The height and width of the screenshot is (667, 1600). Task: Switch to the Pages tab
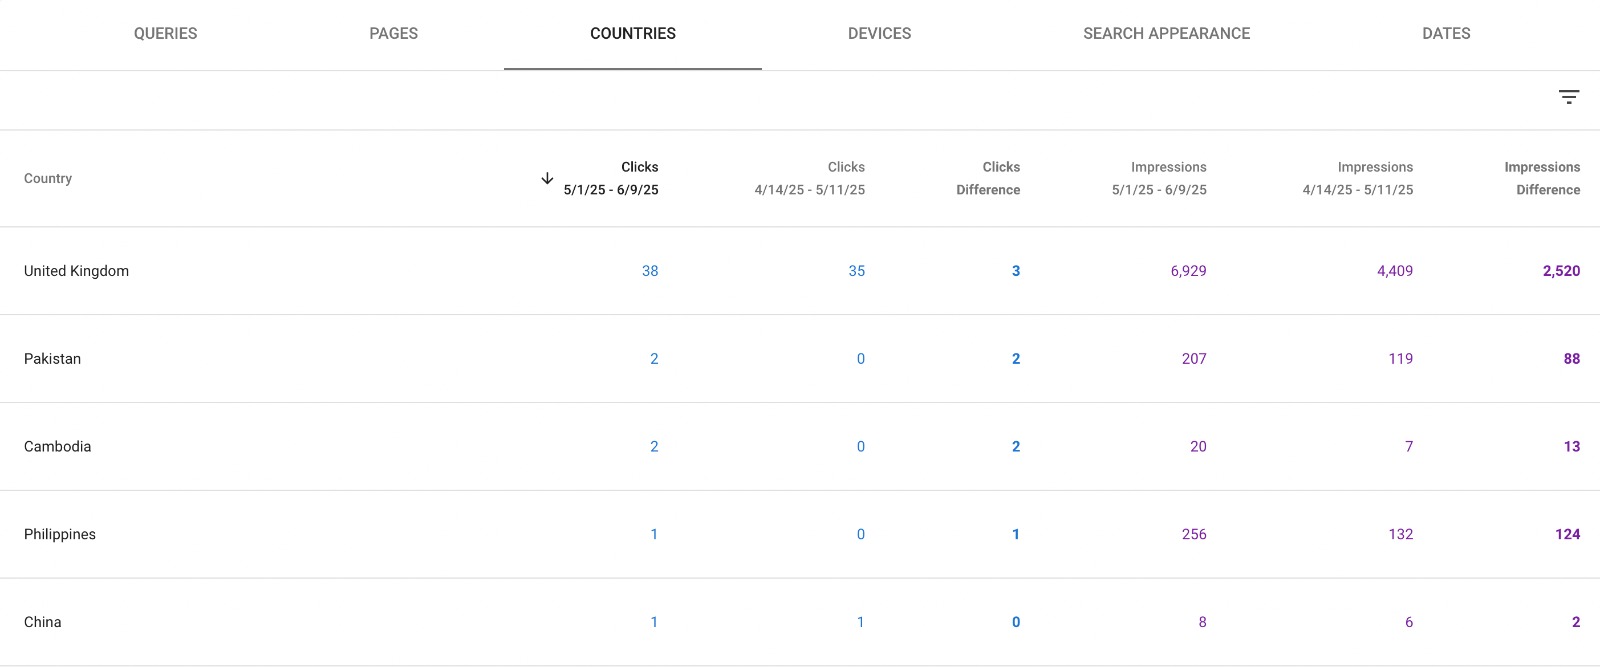393,34
